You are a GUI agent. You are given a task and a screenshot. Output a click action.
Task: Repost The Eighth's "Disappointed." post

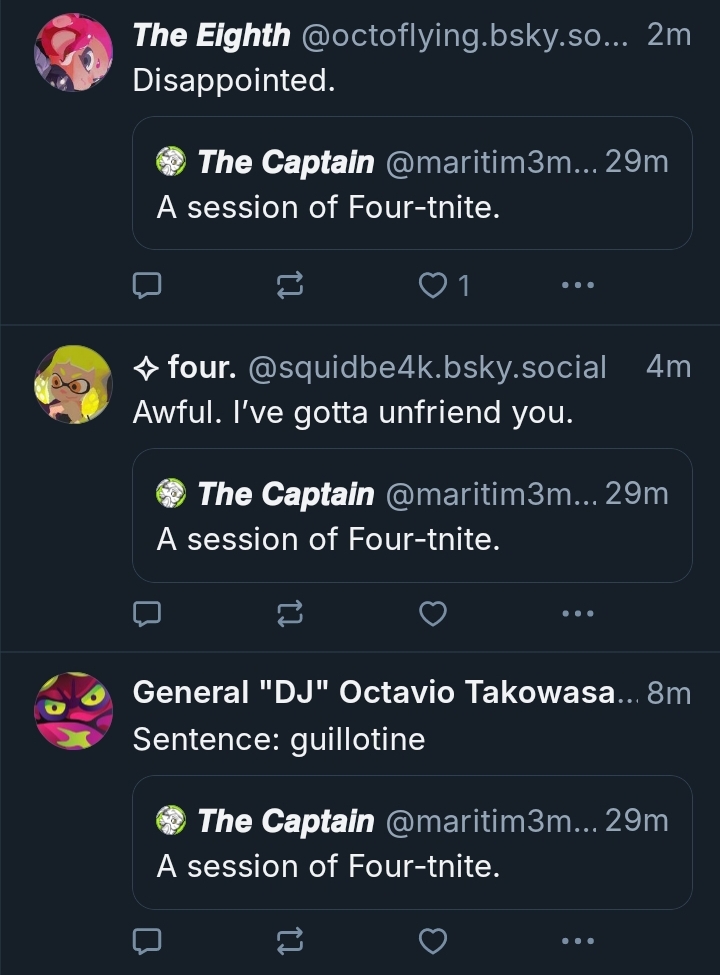click(x=290, y=286)
